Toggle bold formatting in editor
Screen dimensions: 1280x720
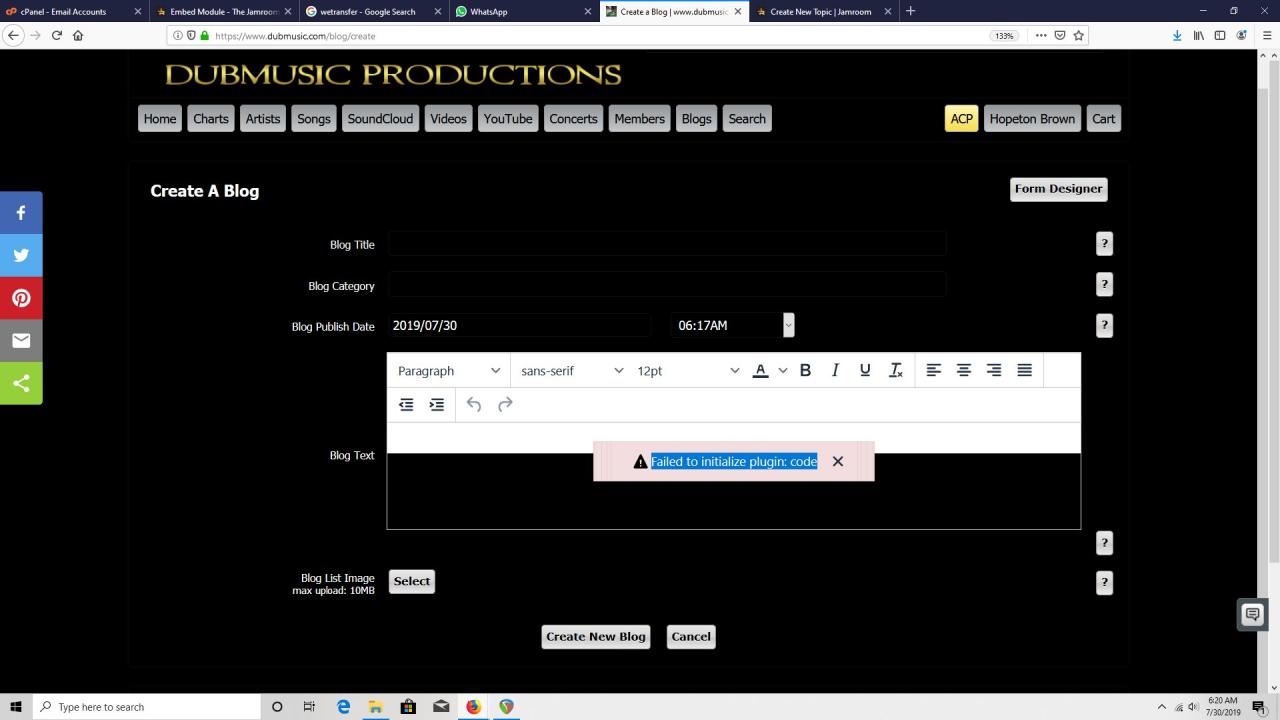pyautogui.click(x=805, y=370)
